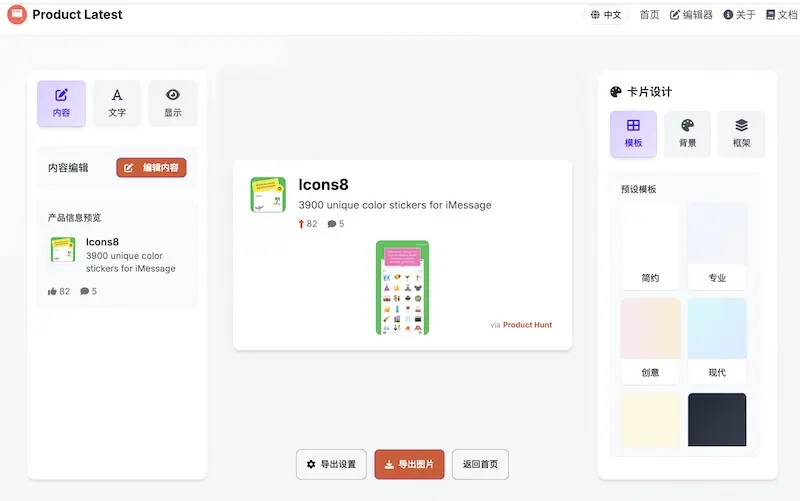
Task: Switch to the 显示 tab
Action: pos(173,103)
